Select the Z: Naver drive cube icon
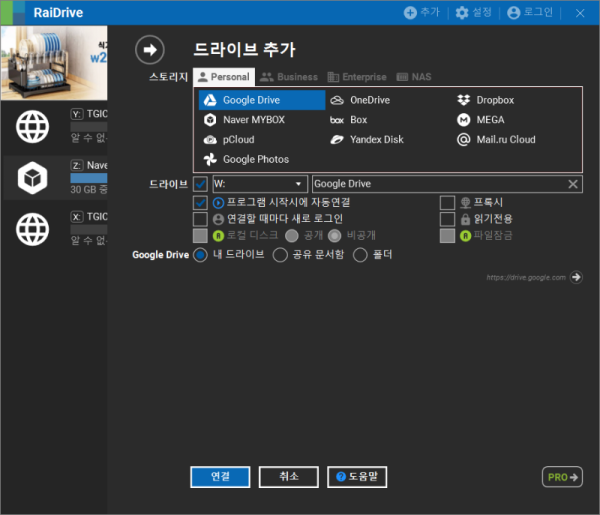The height and width of the screenshot is (515, 600). 33,178
